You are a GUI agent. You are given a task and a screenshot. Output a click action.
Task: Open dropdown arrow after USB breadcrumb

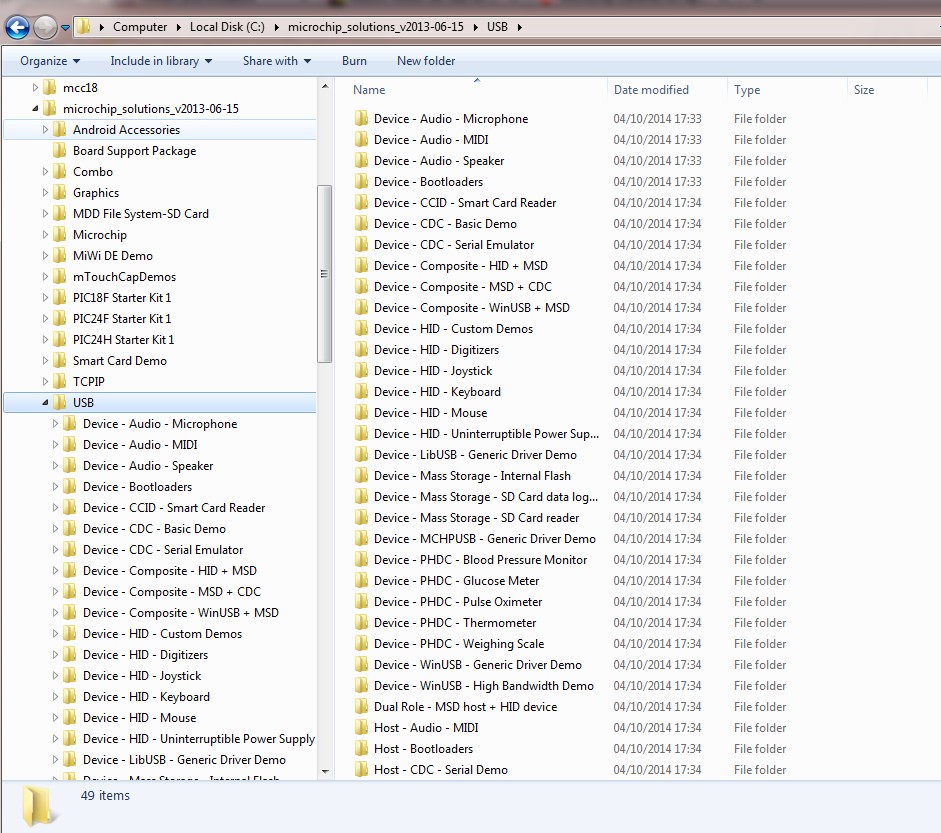519,27
